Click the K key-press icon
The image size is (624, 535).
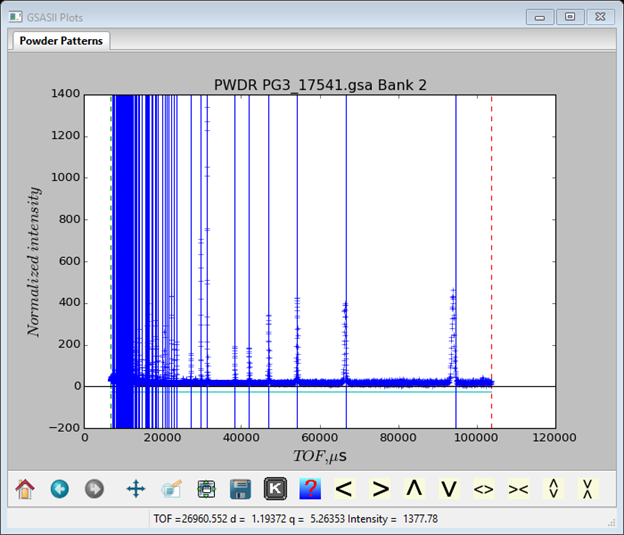coord(275,489)
